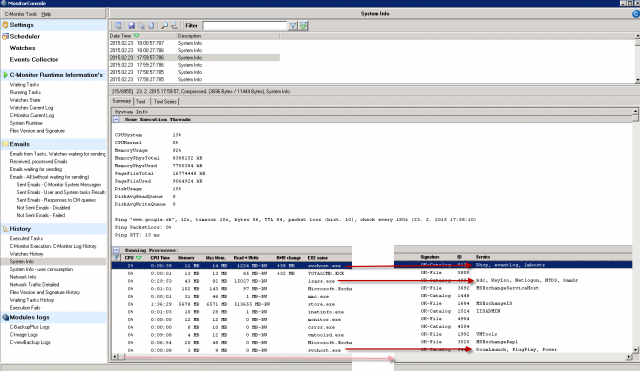Open the C-Monitor Tools menu
The image size is (640, 371).
[21, 14]
